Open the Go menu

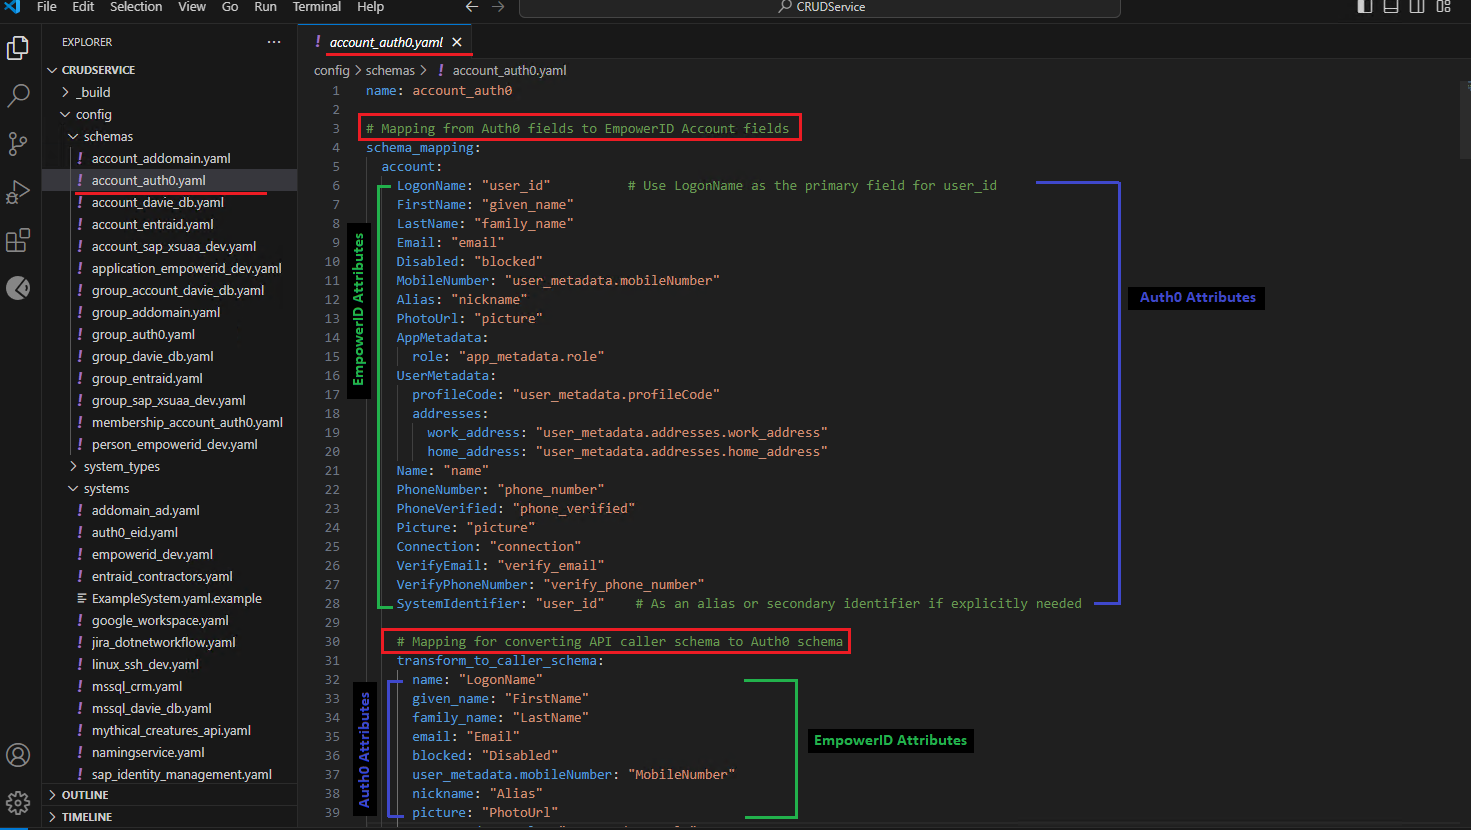(230, 7)
